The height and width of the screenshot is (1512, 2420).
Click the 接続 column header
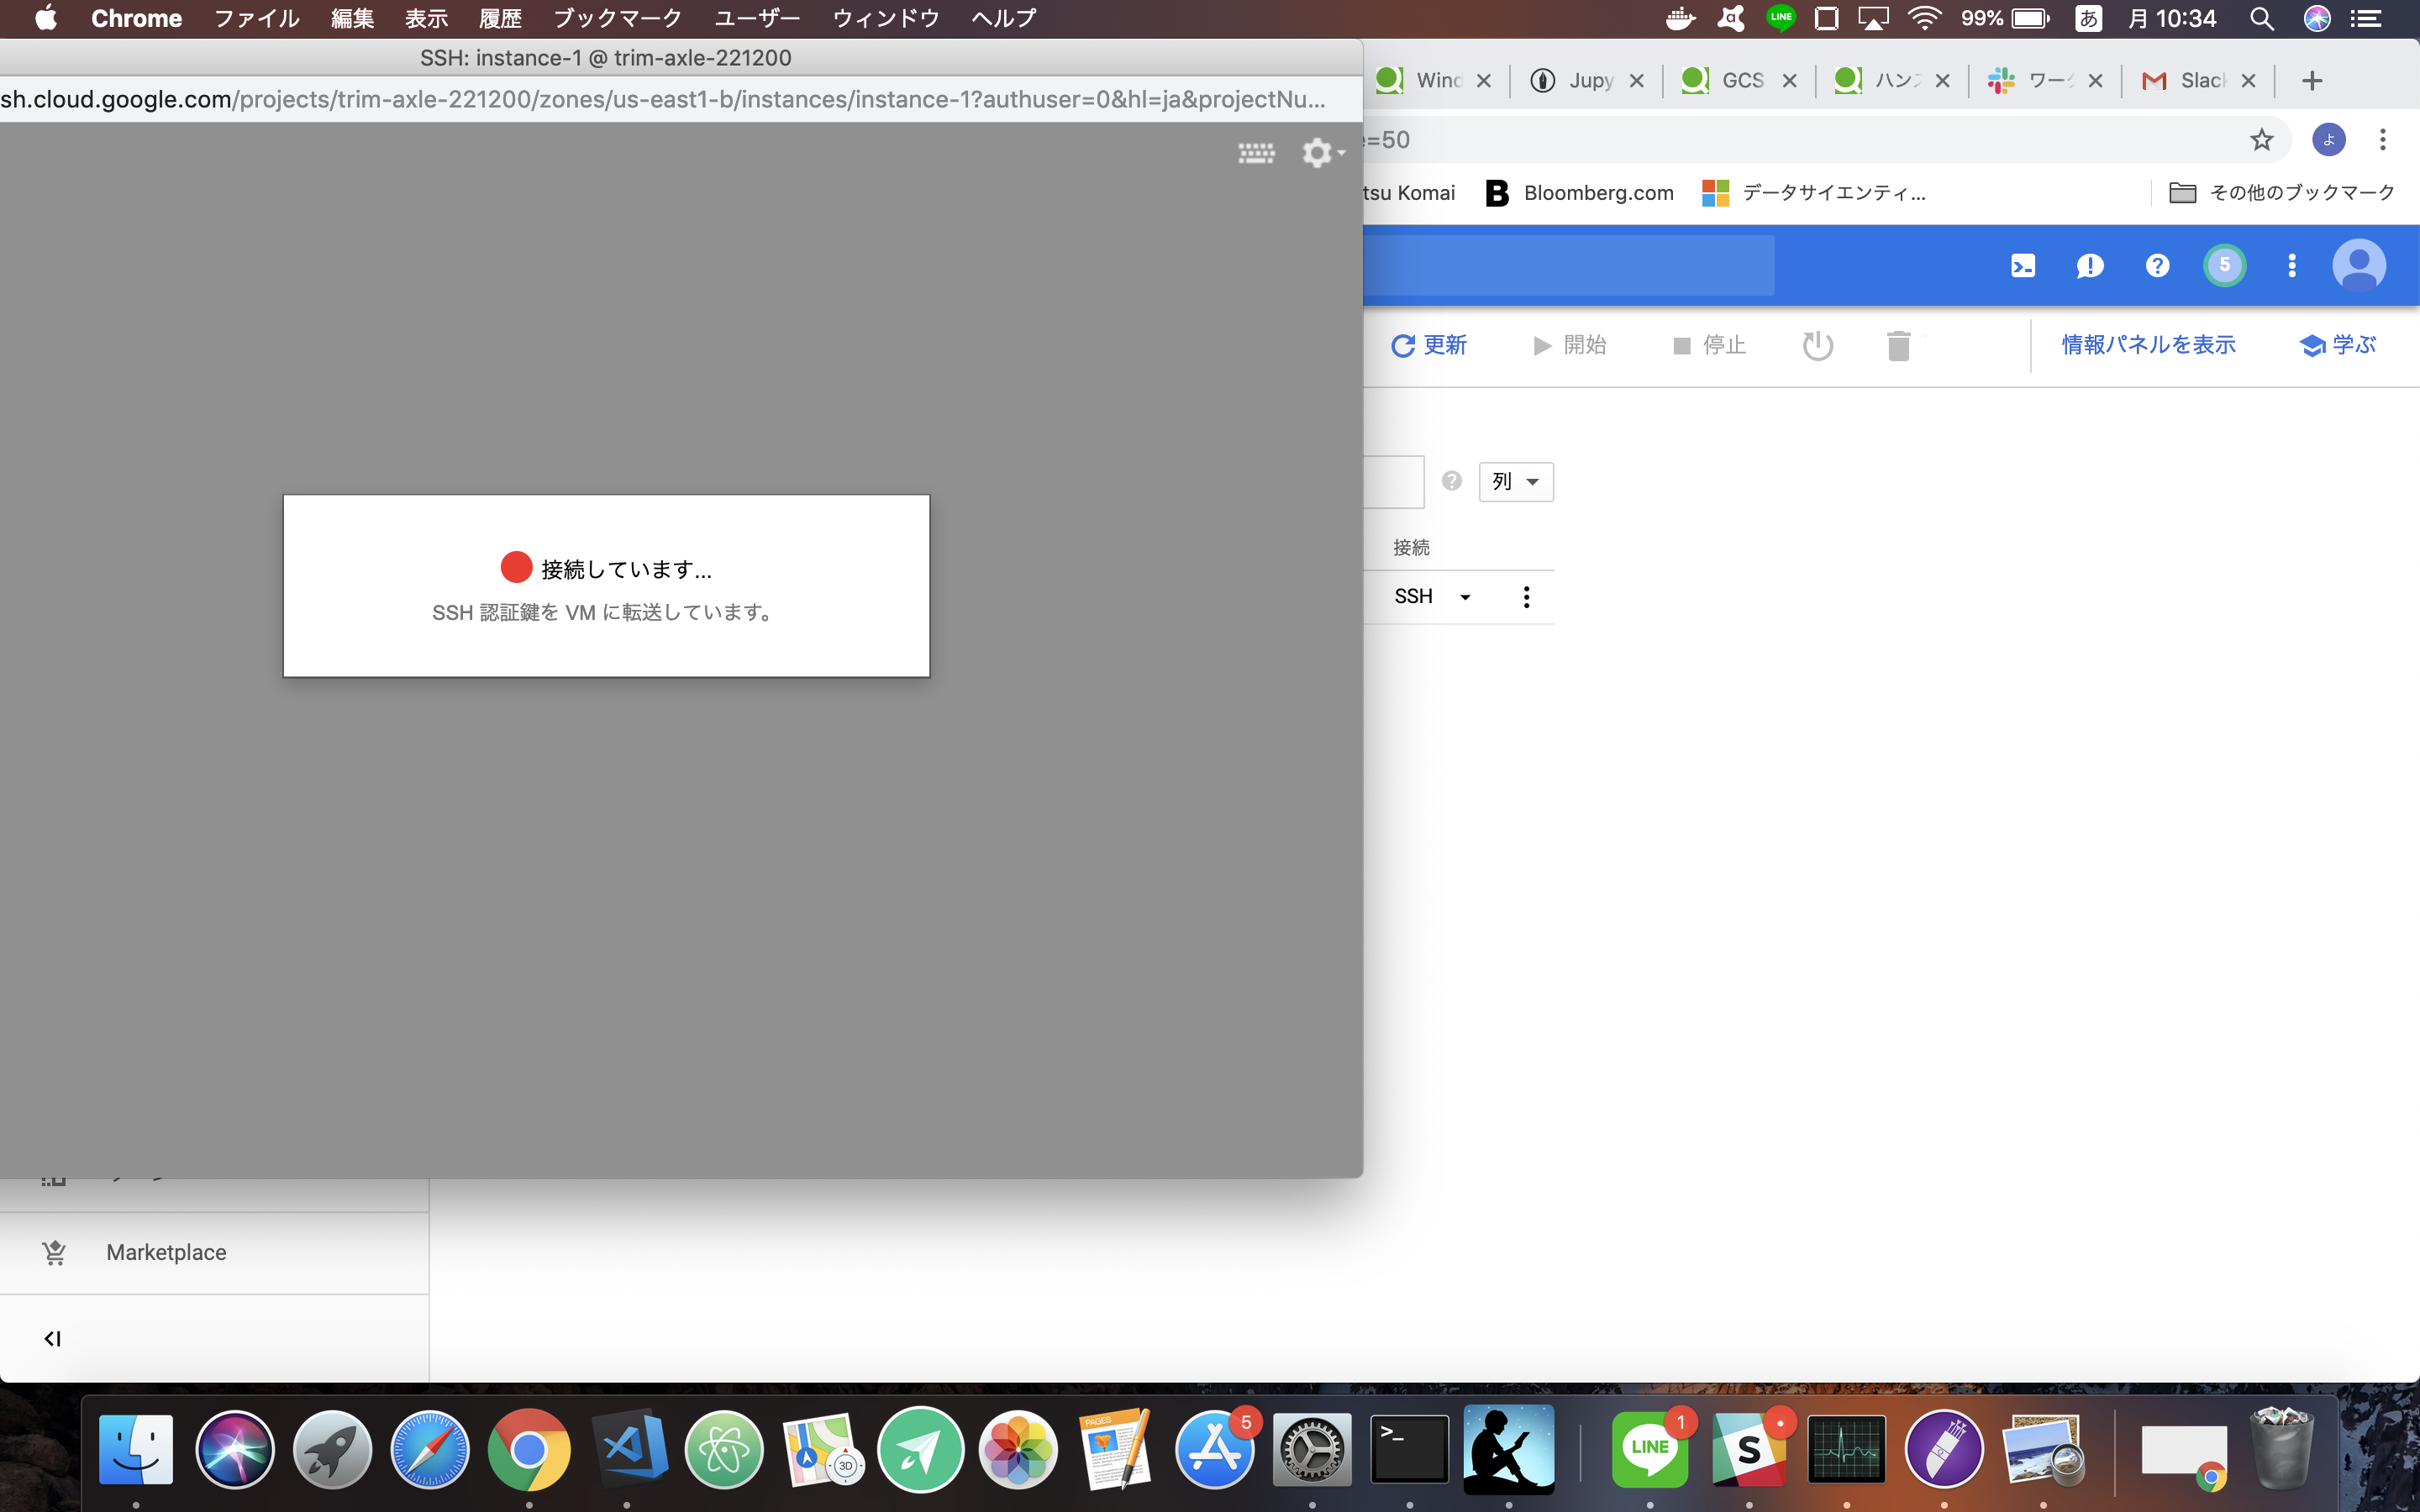[x=1411, y=548]
